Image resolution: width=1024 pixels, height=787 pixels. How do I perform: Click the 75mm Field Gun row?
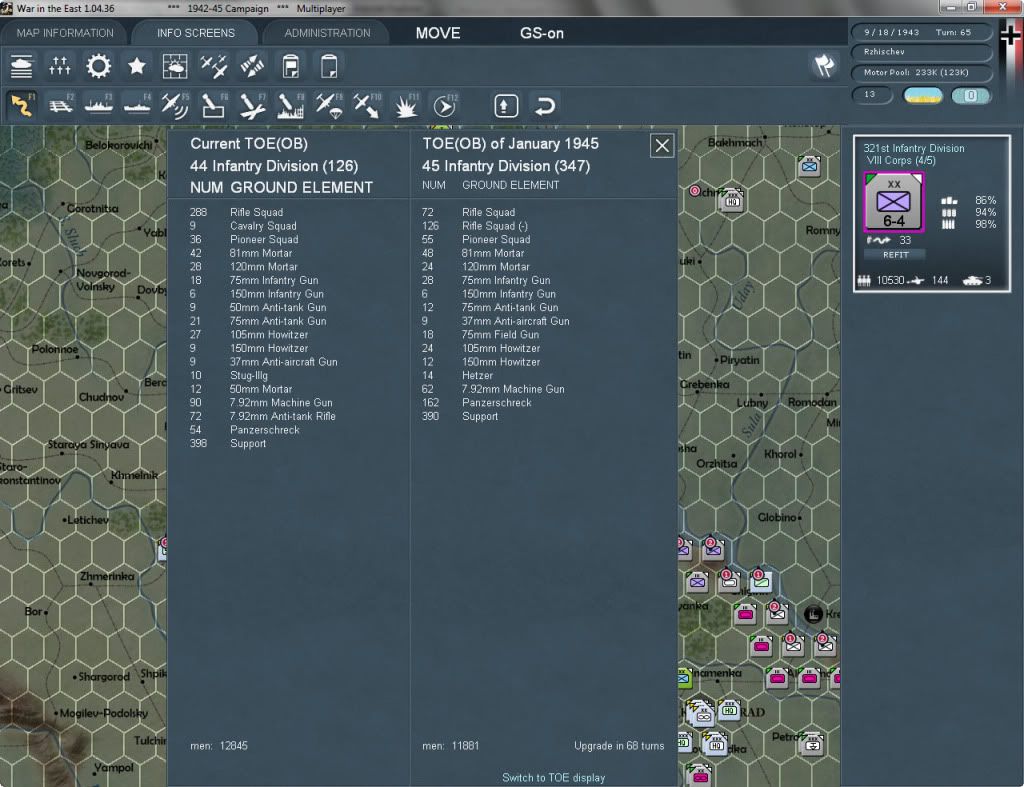[x=481, y=334]
